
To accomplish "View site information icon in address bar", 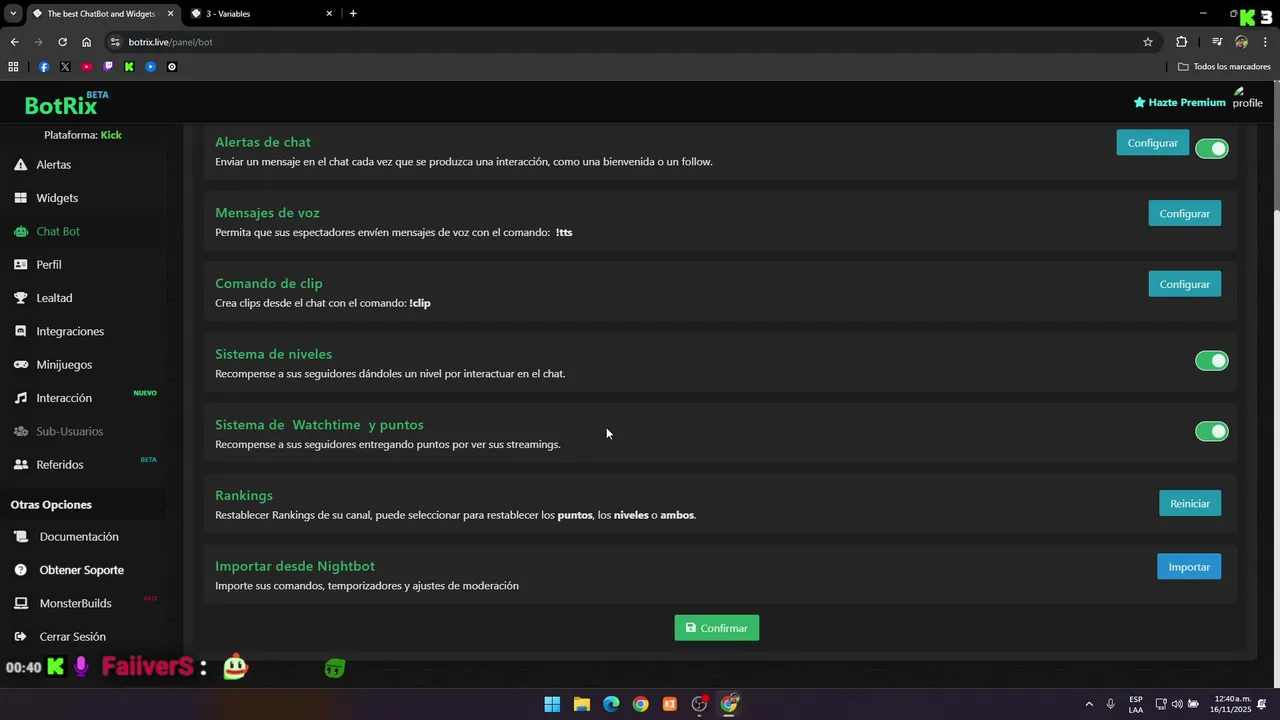I will 116,42.
